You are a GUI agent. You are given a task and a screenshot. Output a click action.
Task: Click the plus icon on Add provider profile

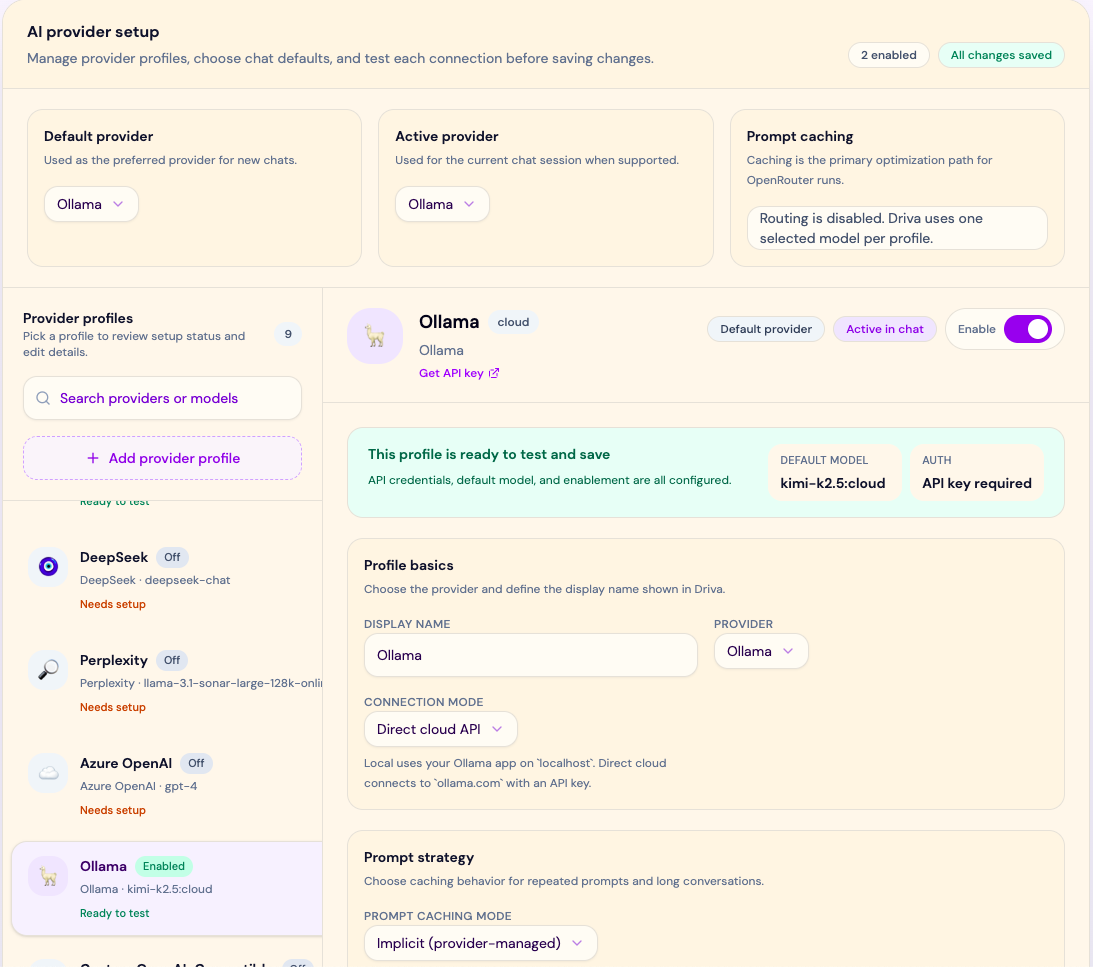point(93,458)
